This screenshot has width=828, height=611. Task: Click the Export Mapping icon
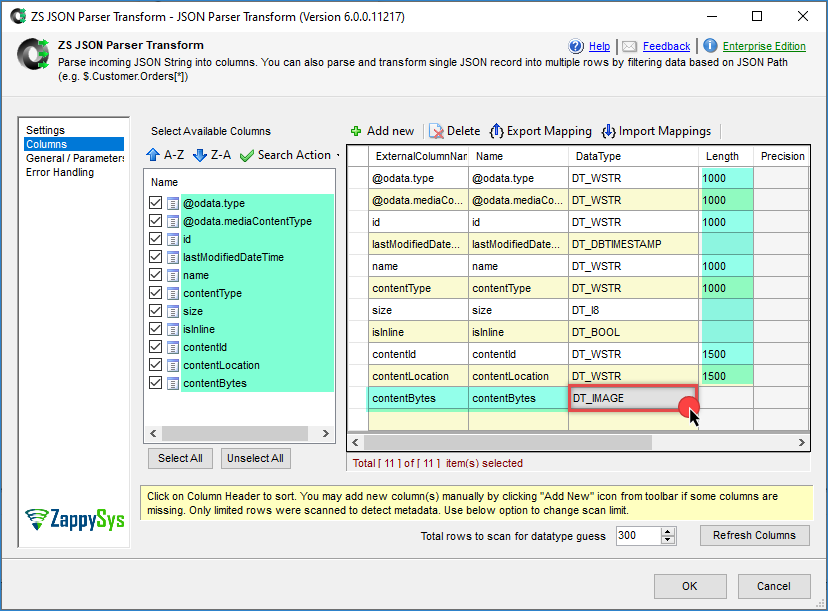[496, 131]
